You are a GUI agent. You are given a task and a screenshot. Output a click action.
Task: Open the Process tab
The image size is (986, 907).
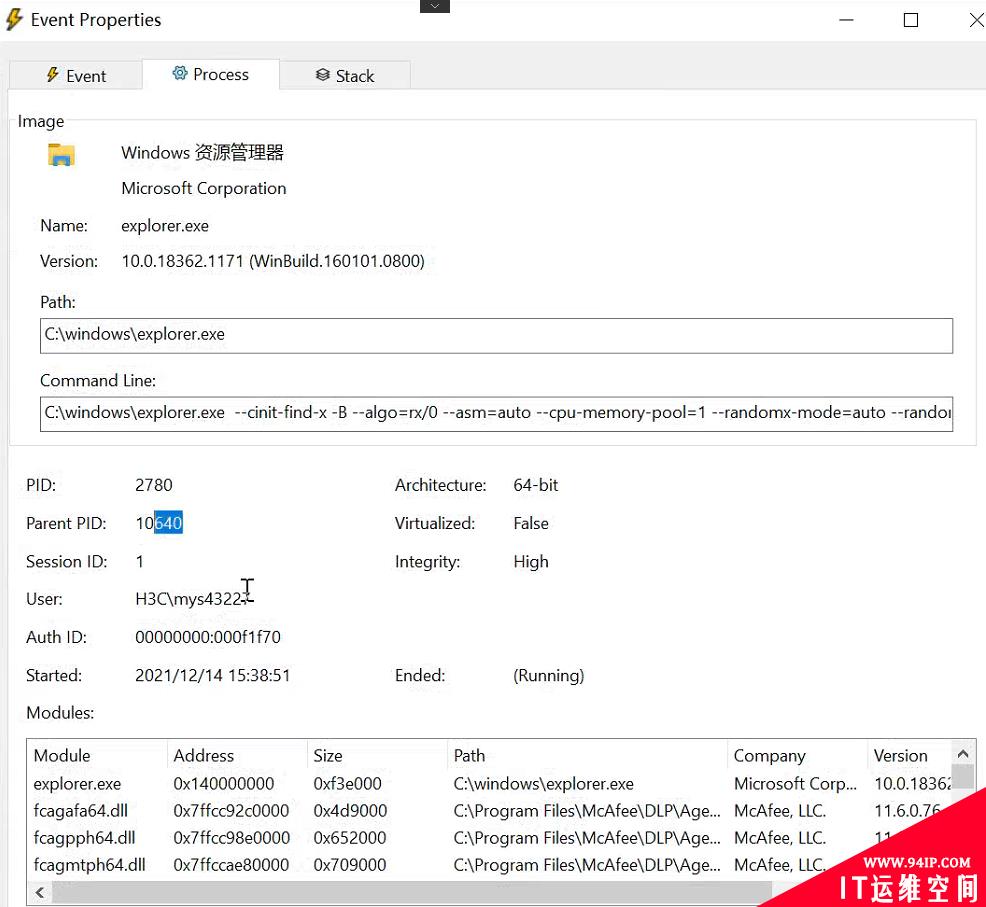211,74
